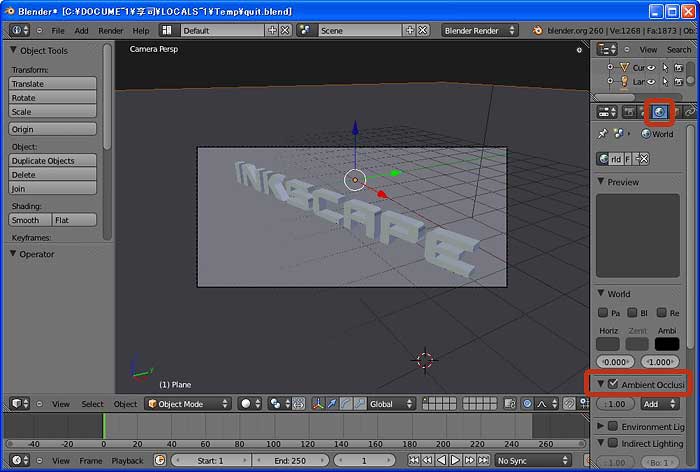Viewport: 700px width, 472px height.
Task: Toggle the Environment Lighting checkbox
Action: coord(613,426)
